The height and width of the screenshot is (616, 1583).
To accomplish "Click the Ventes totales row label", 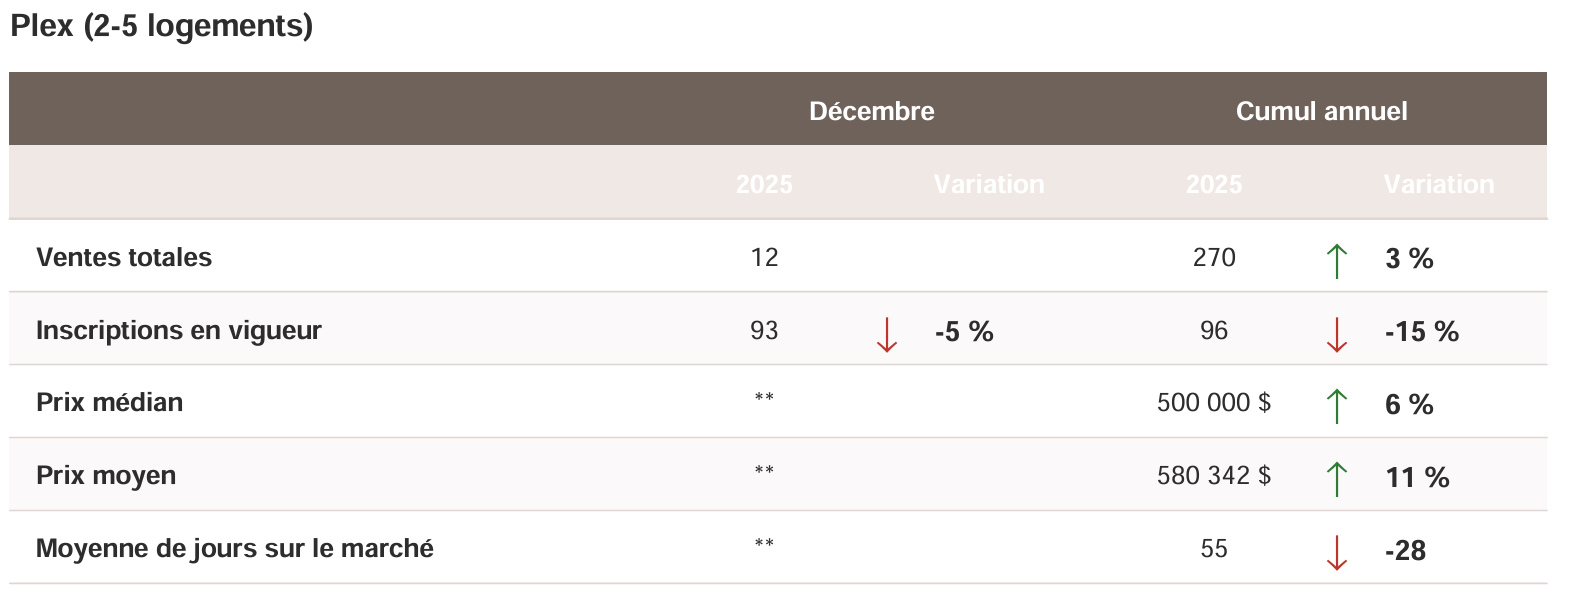I will tap(124, 257).
